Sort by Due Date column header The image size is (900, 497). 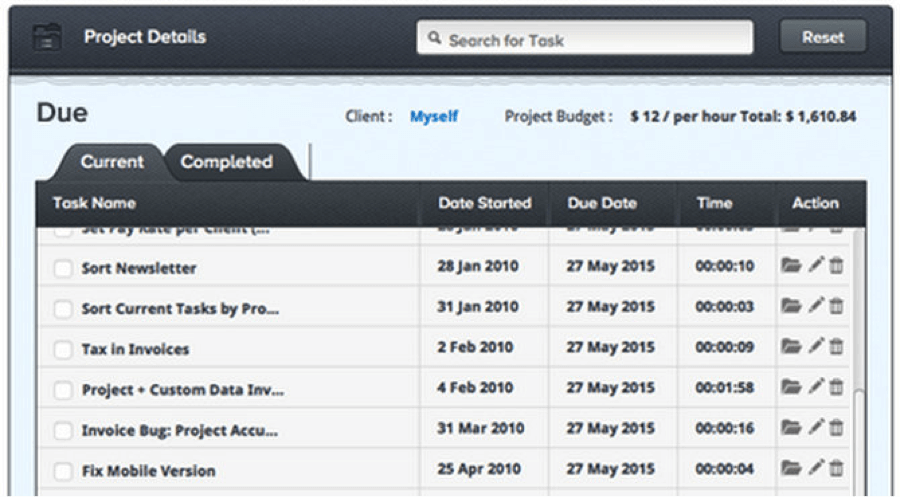pos(602,203)
